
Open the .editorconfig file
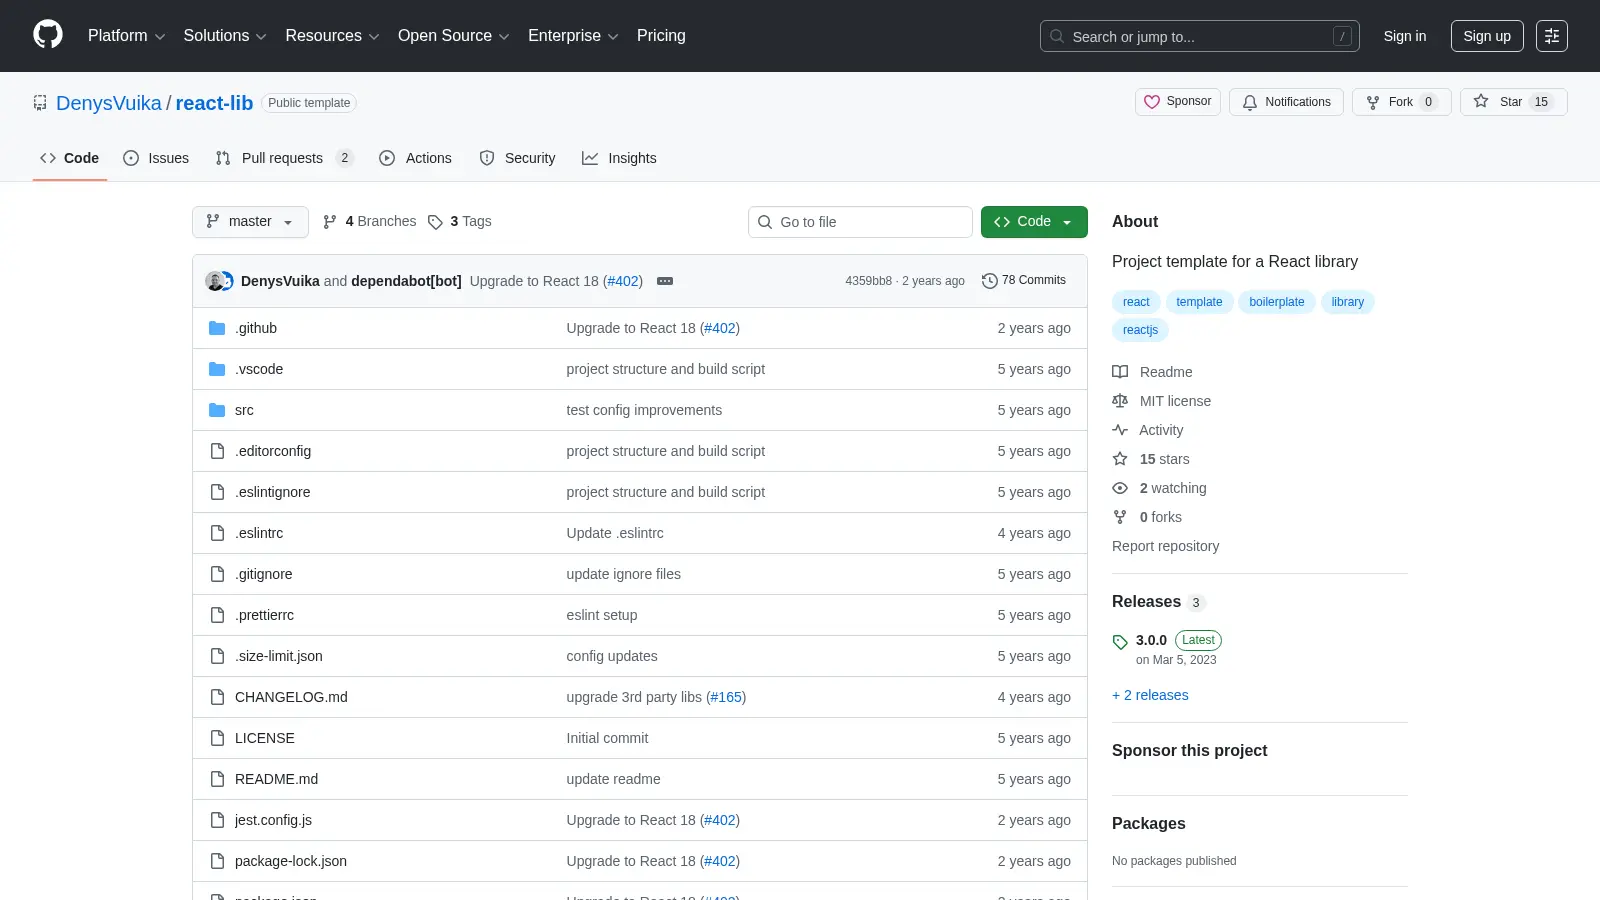[273, 451]
